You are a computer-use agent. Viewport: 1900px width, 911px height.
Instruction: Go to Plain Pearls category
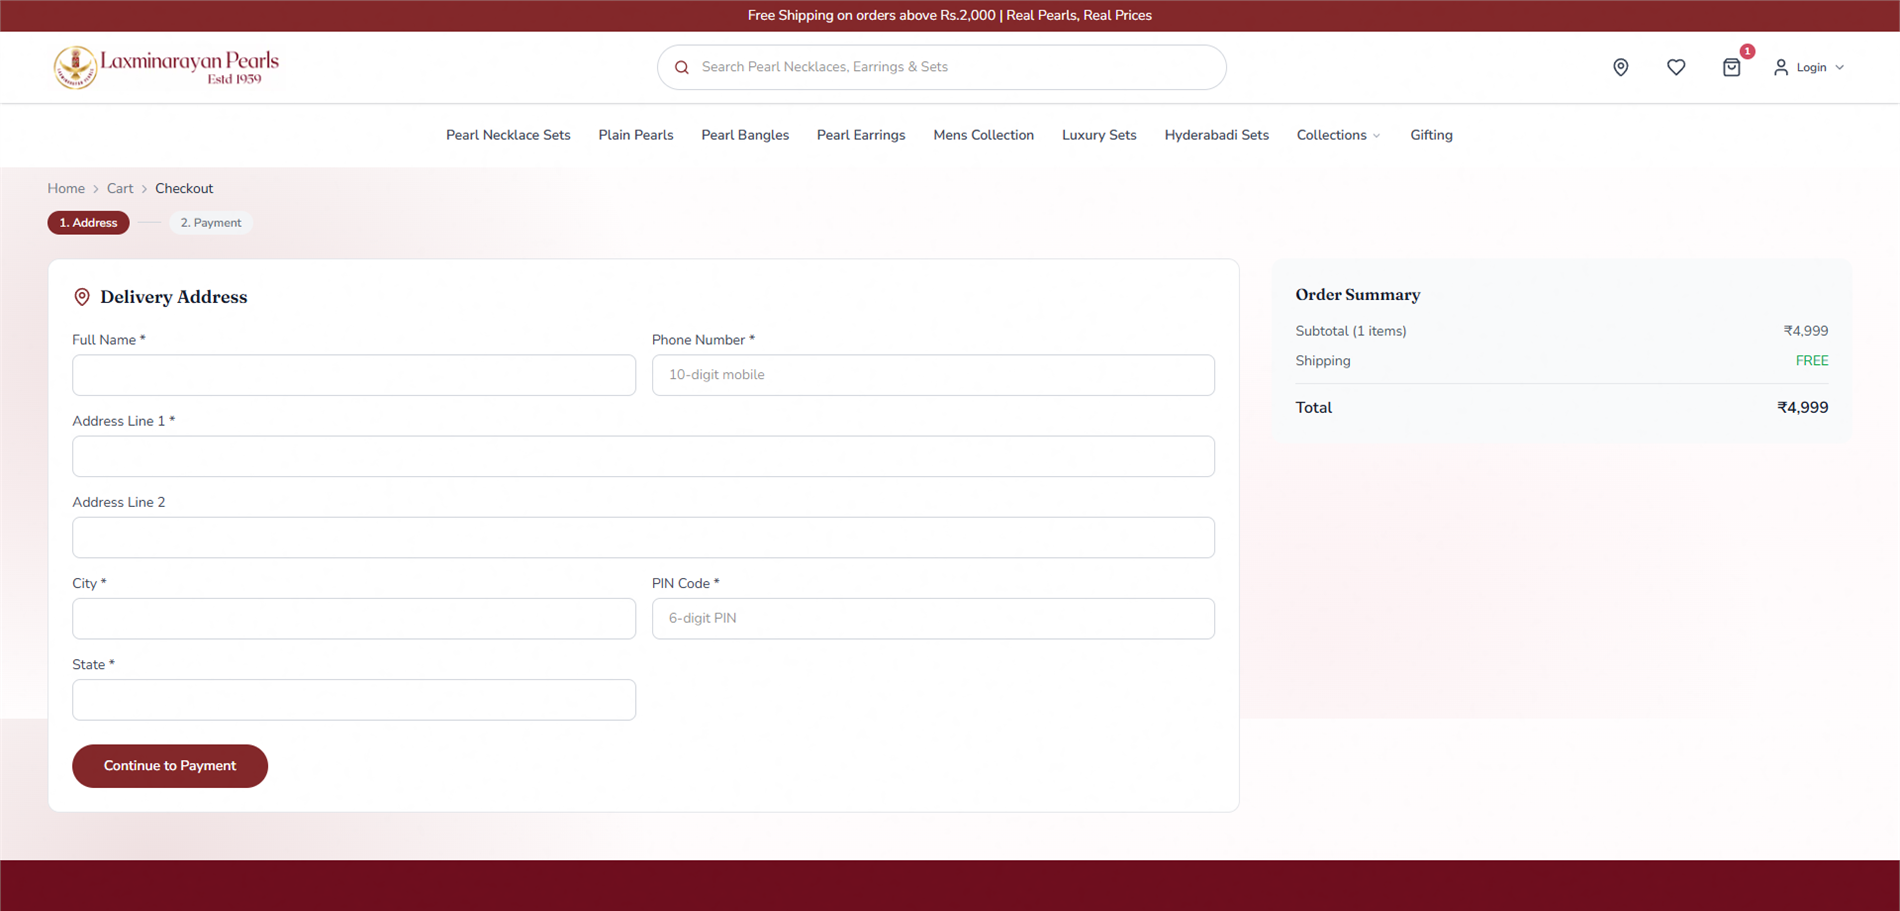tap(636, 135)
